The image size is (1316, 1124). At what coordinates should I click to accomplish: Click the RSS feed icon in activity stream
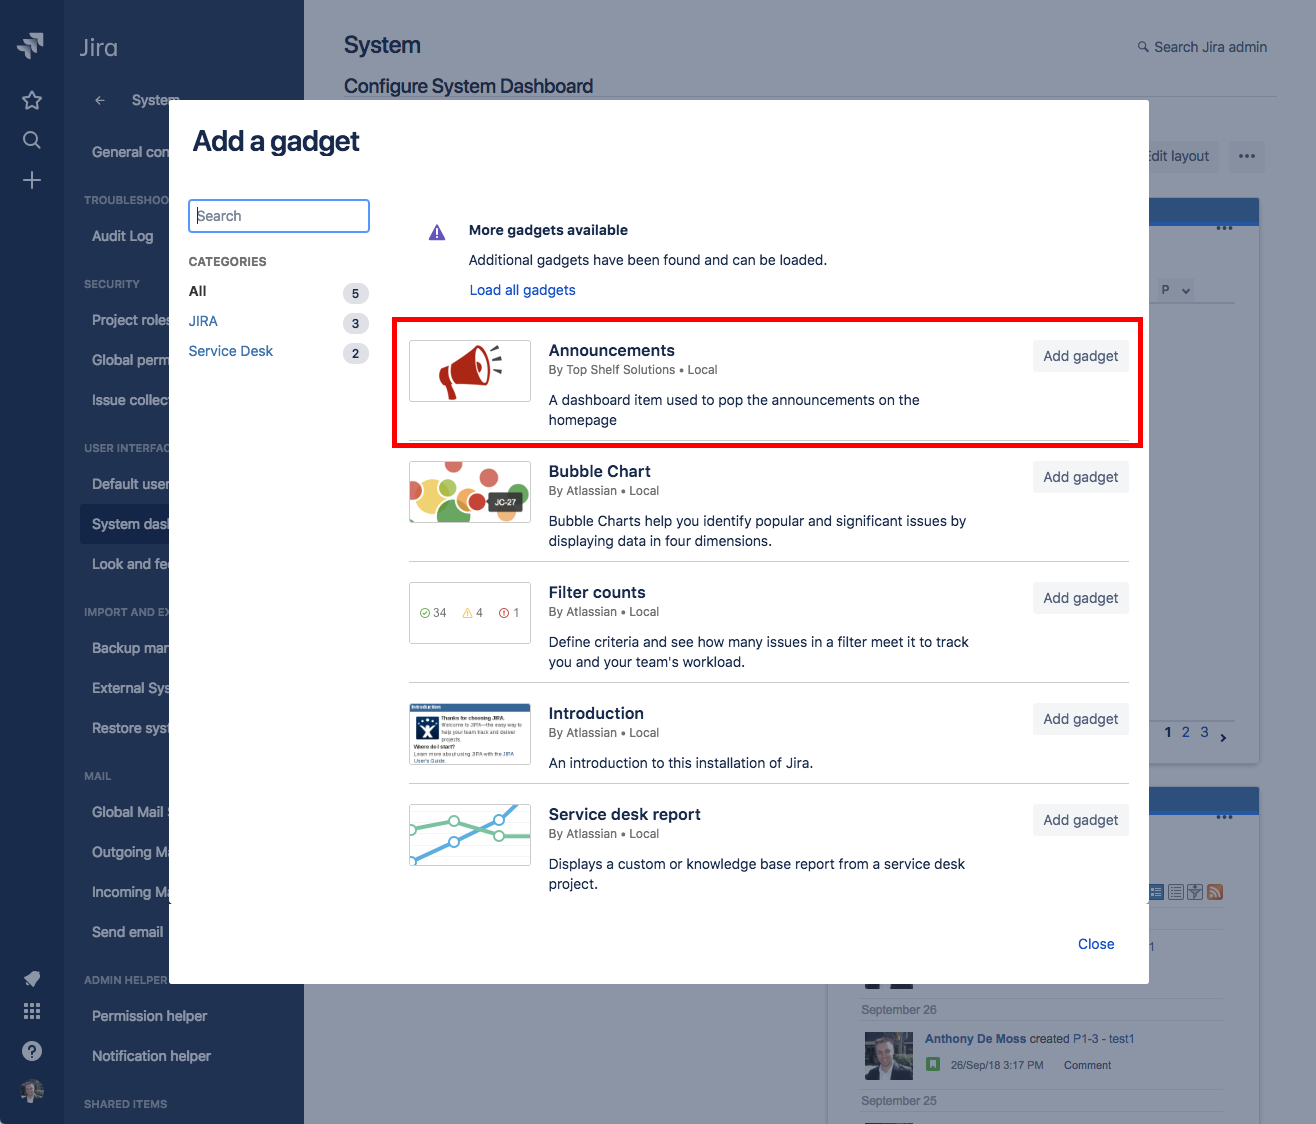coord(1215,892)
